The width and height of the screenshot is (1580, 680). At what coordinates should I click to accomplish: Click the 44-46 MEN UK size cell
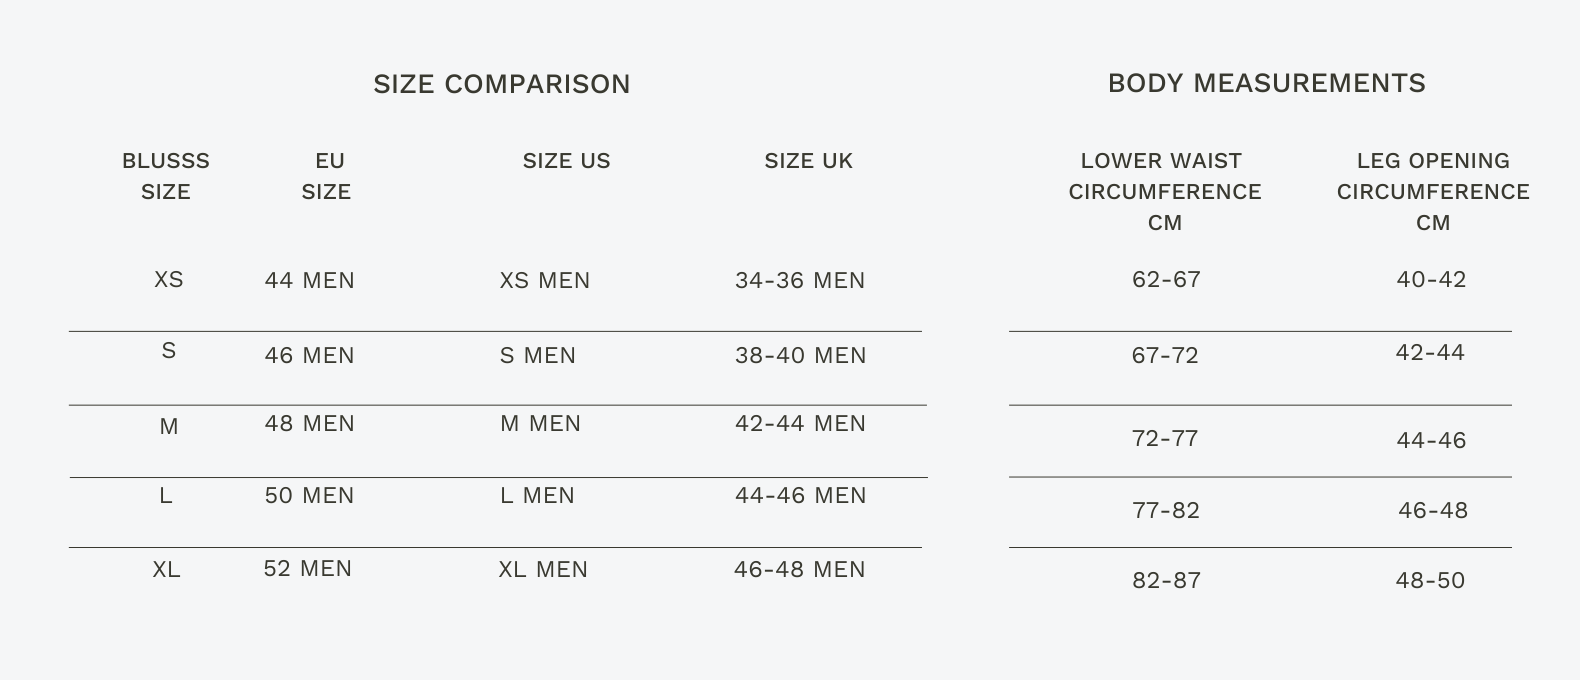(800, 495)
